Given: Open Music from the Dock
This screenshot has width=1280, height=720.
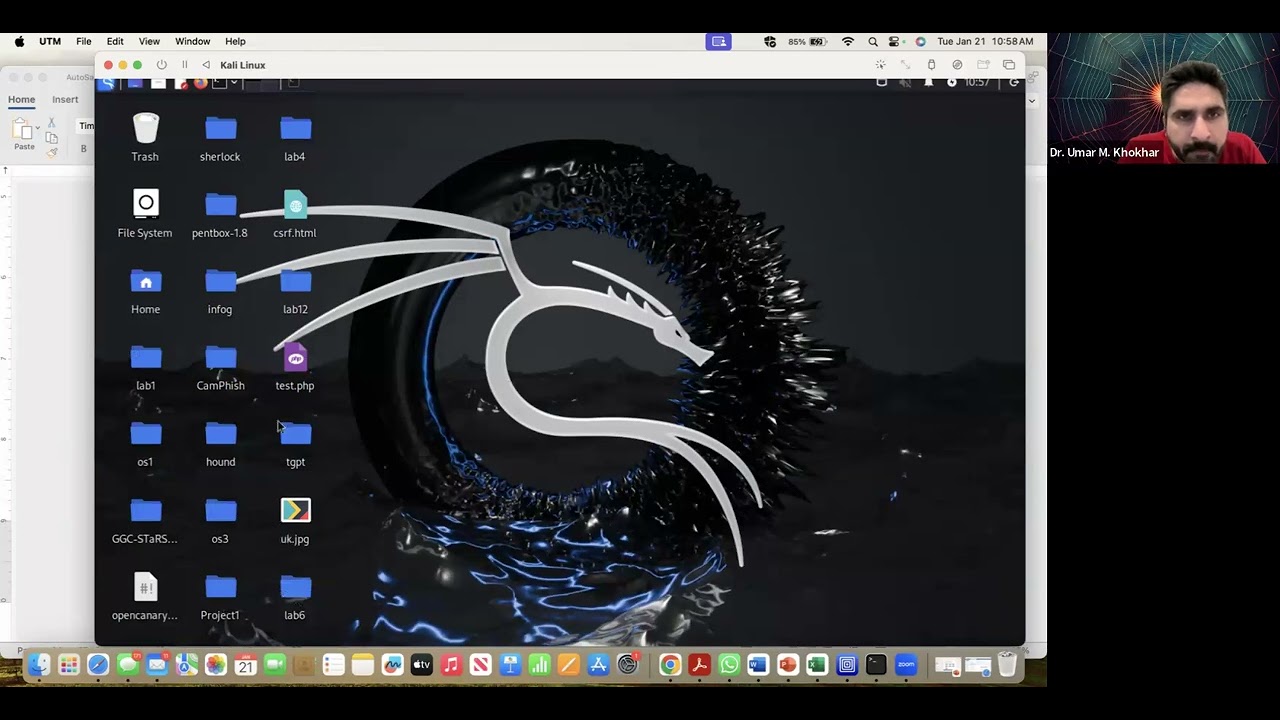Looking at the screenshot, I should pyautogui.click(x=451, y=665).
